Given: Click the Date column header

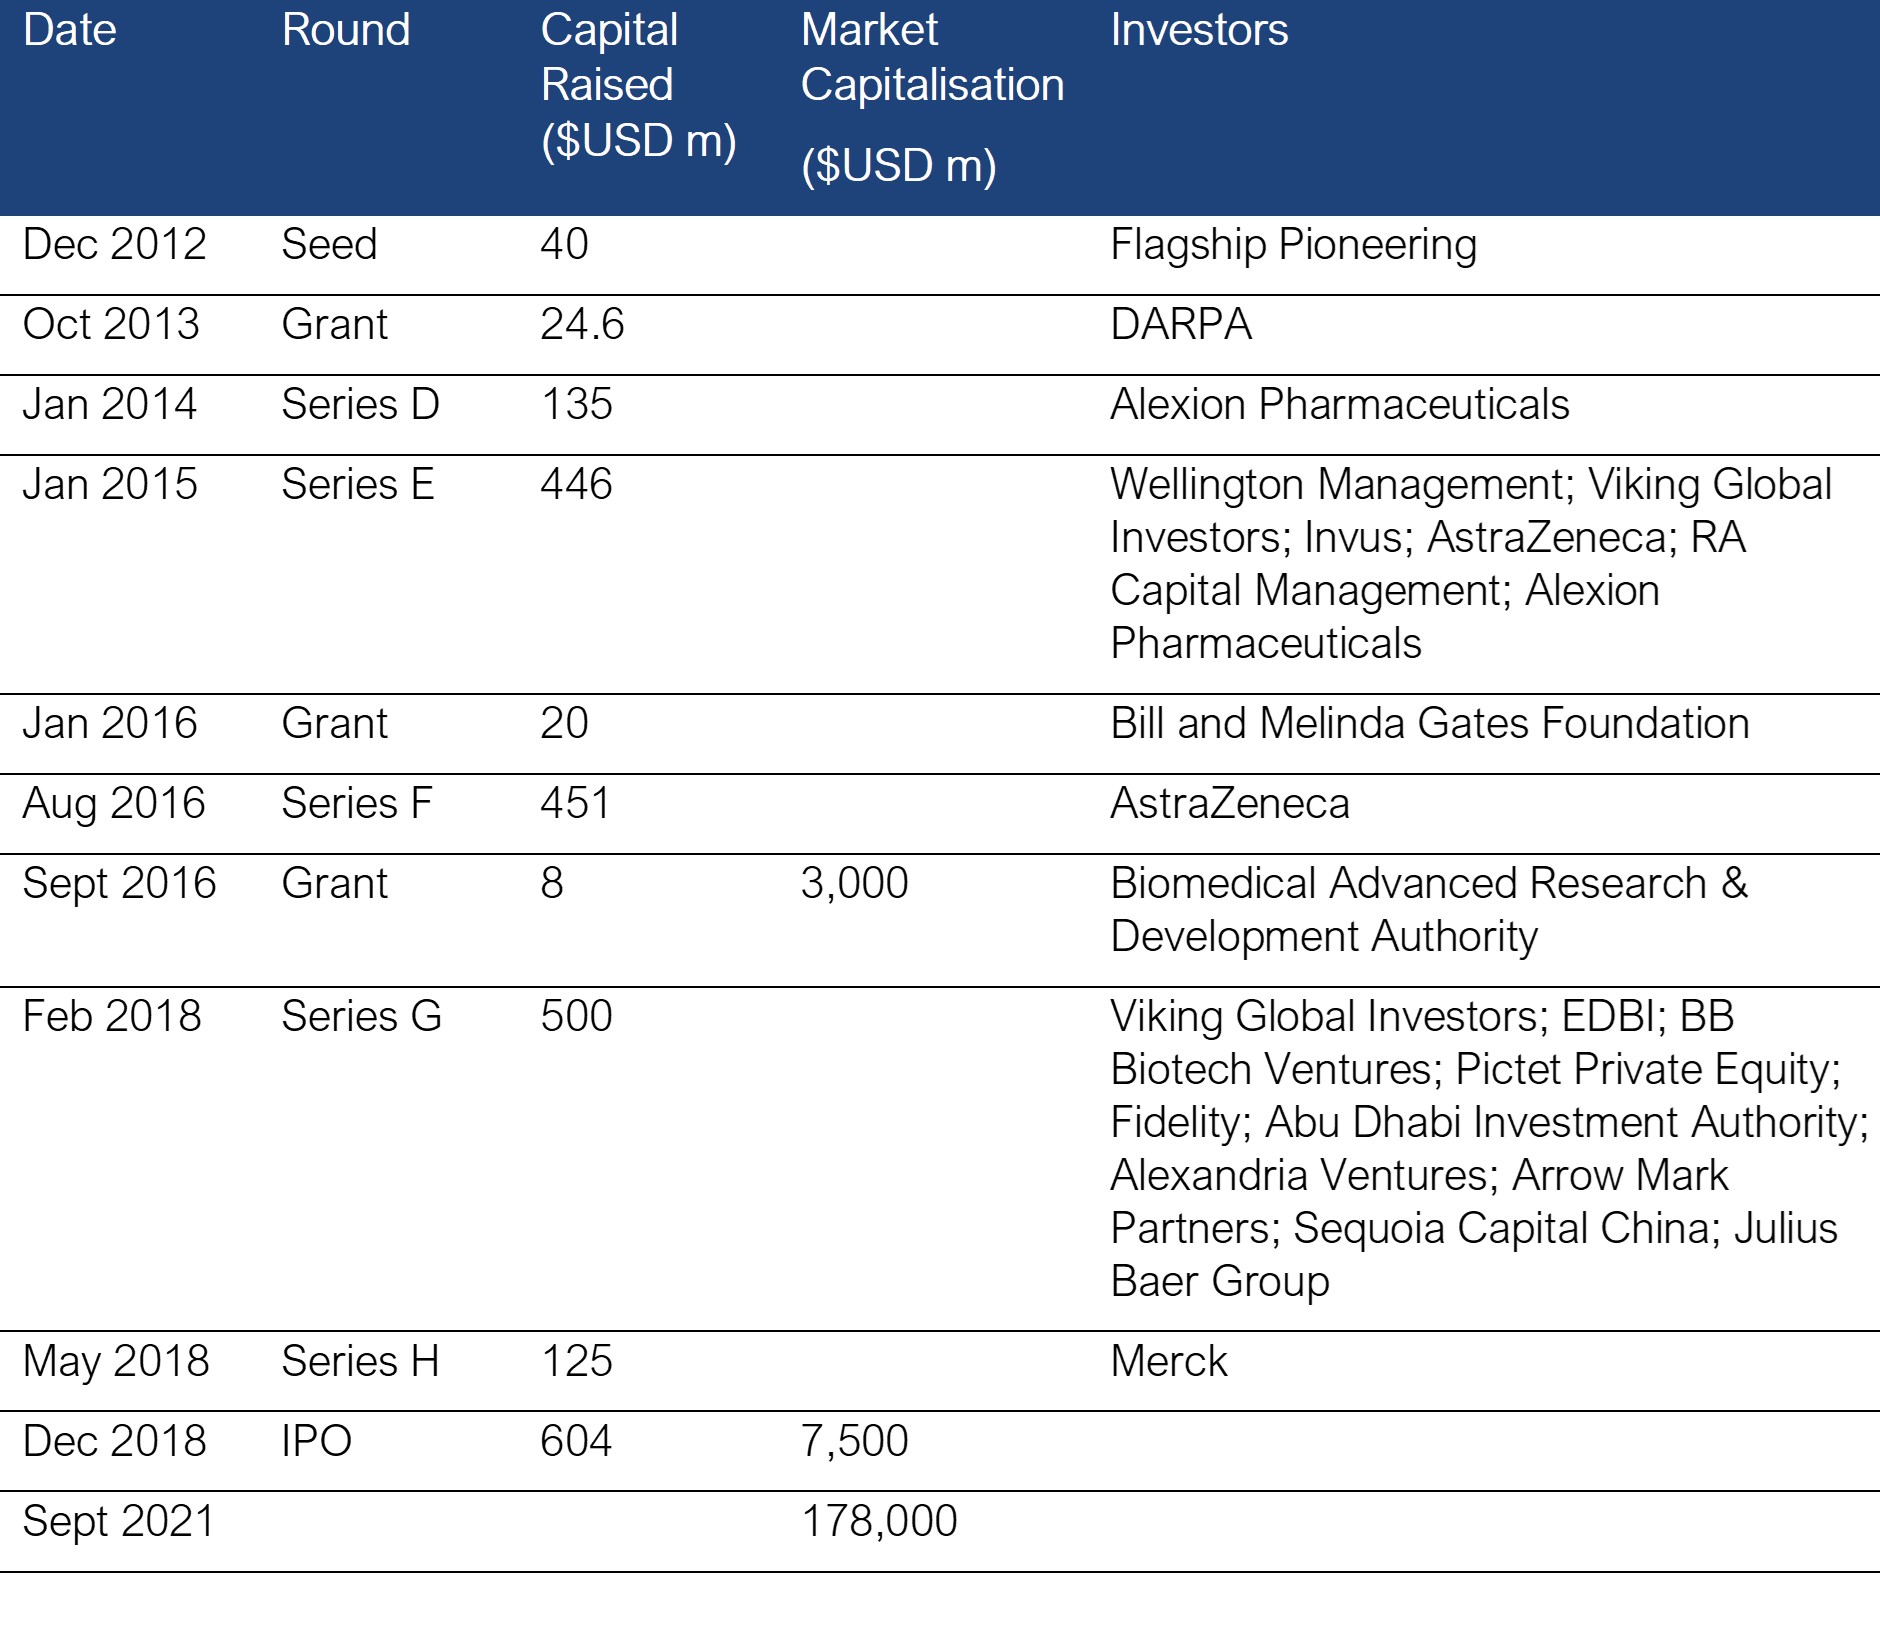Looking at the screenshot, I should [70, 30].
